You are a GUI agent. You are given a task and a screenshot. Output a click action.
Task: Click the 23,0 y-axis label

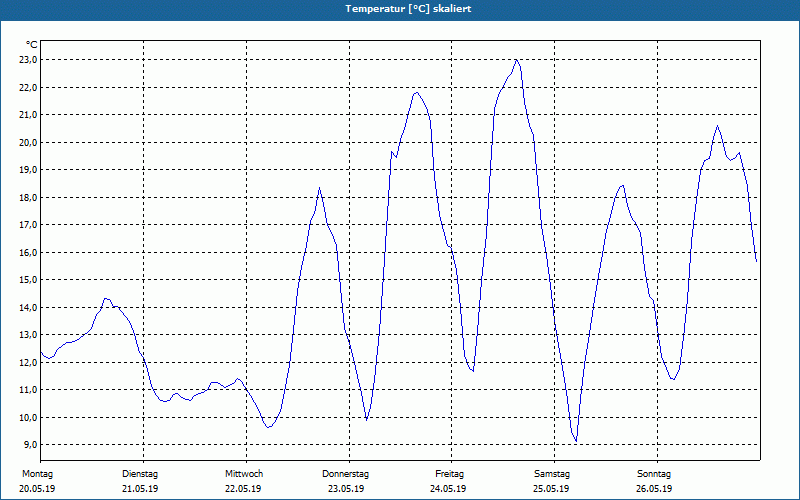tap(29, 60)
